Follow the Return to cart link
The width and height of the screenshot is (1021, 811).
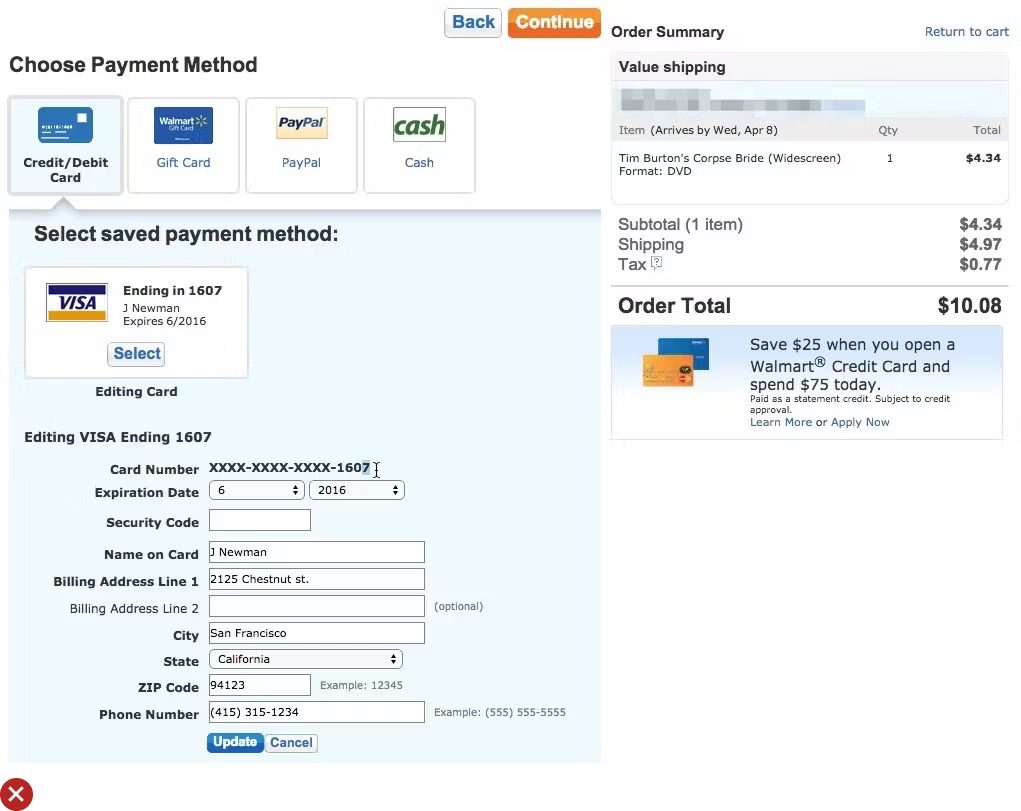coord(966,32)
